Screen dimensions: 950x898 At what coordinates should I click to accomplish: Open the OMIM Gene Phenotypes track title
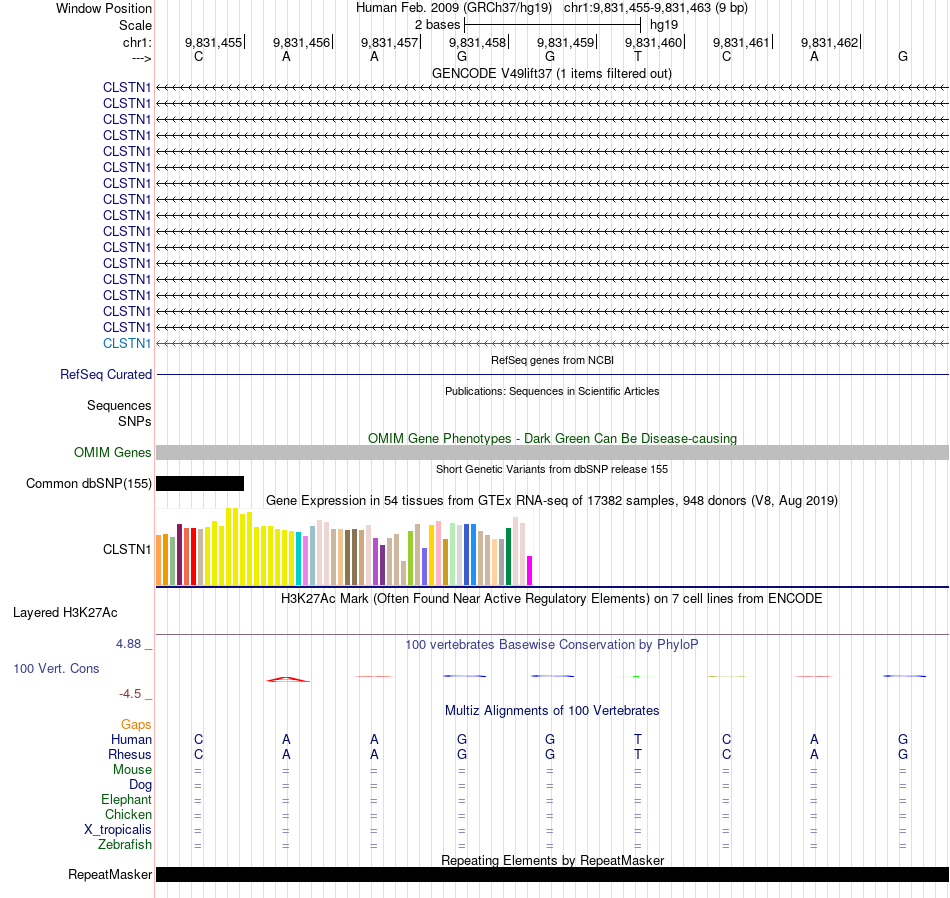point(552,438)
